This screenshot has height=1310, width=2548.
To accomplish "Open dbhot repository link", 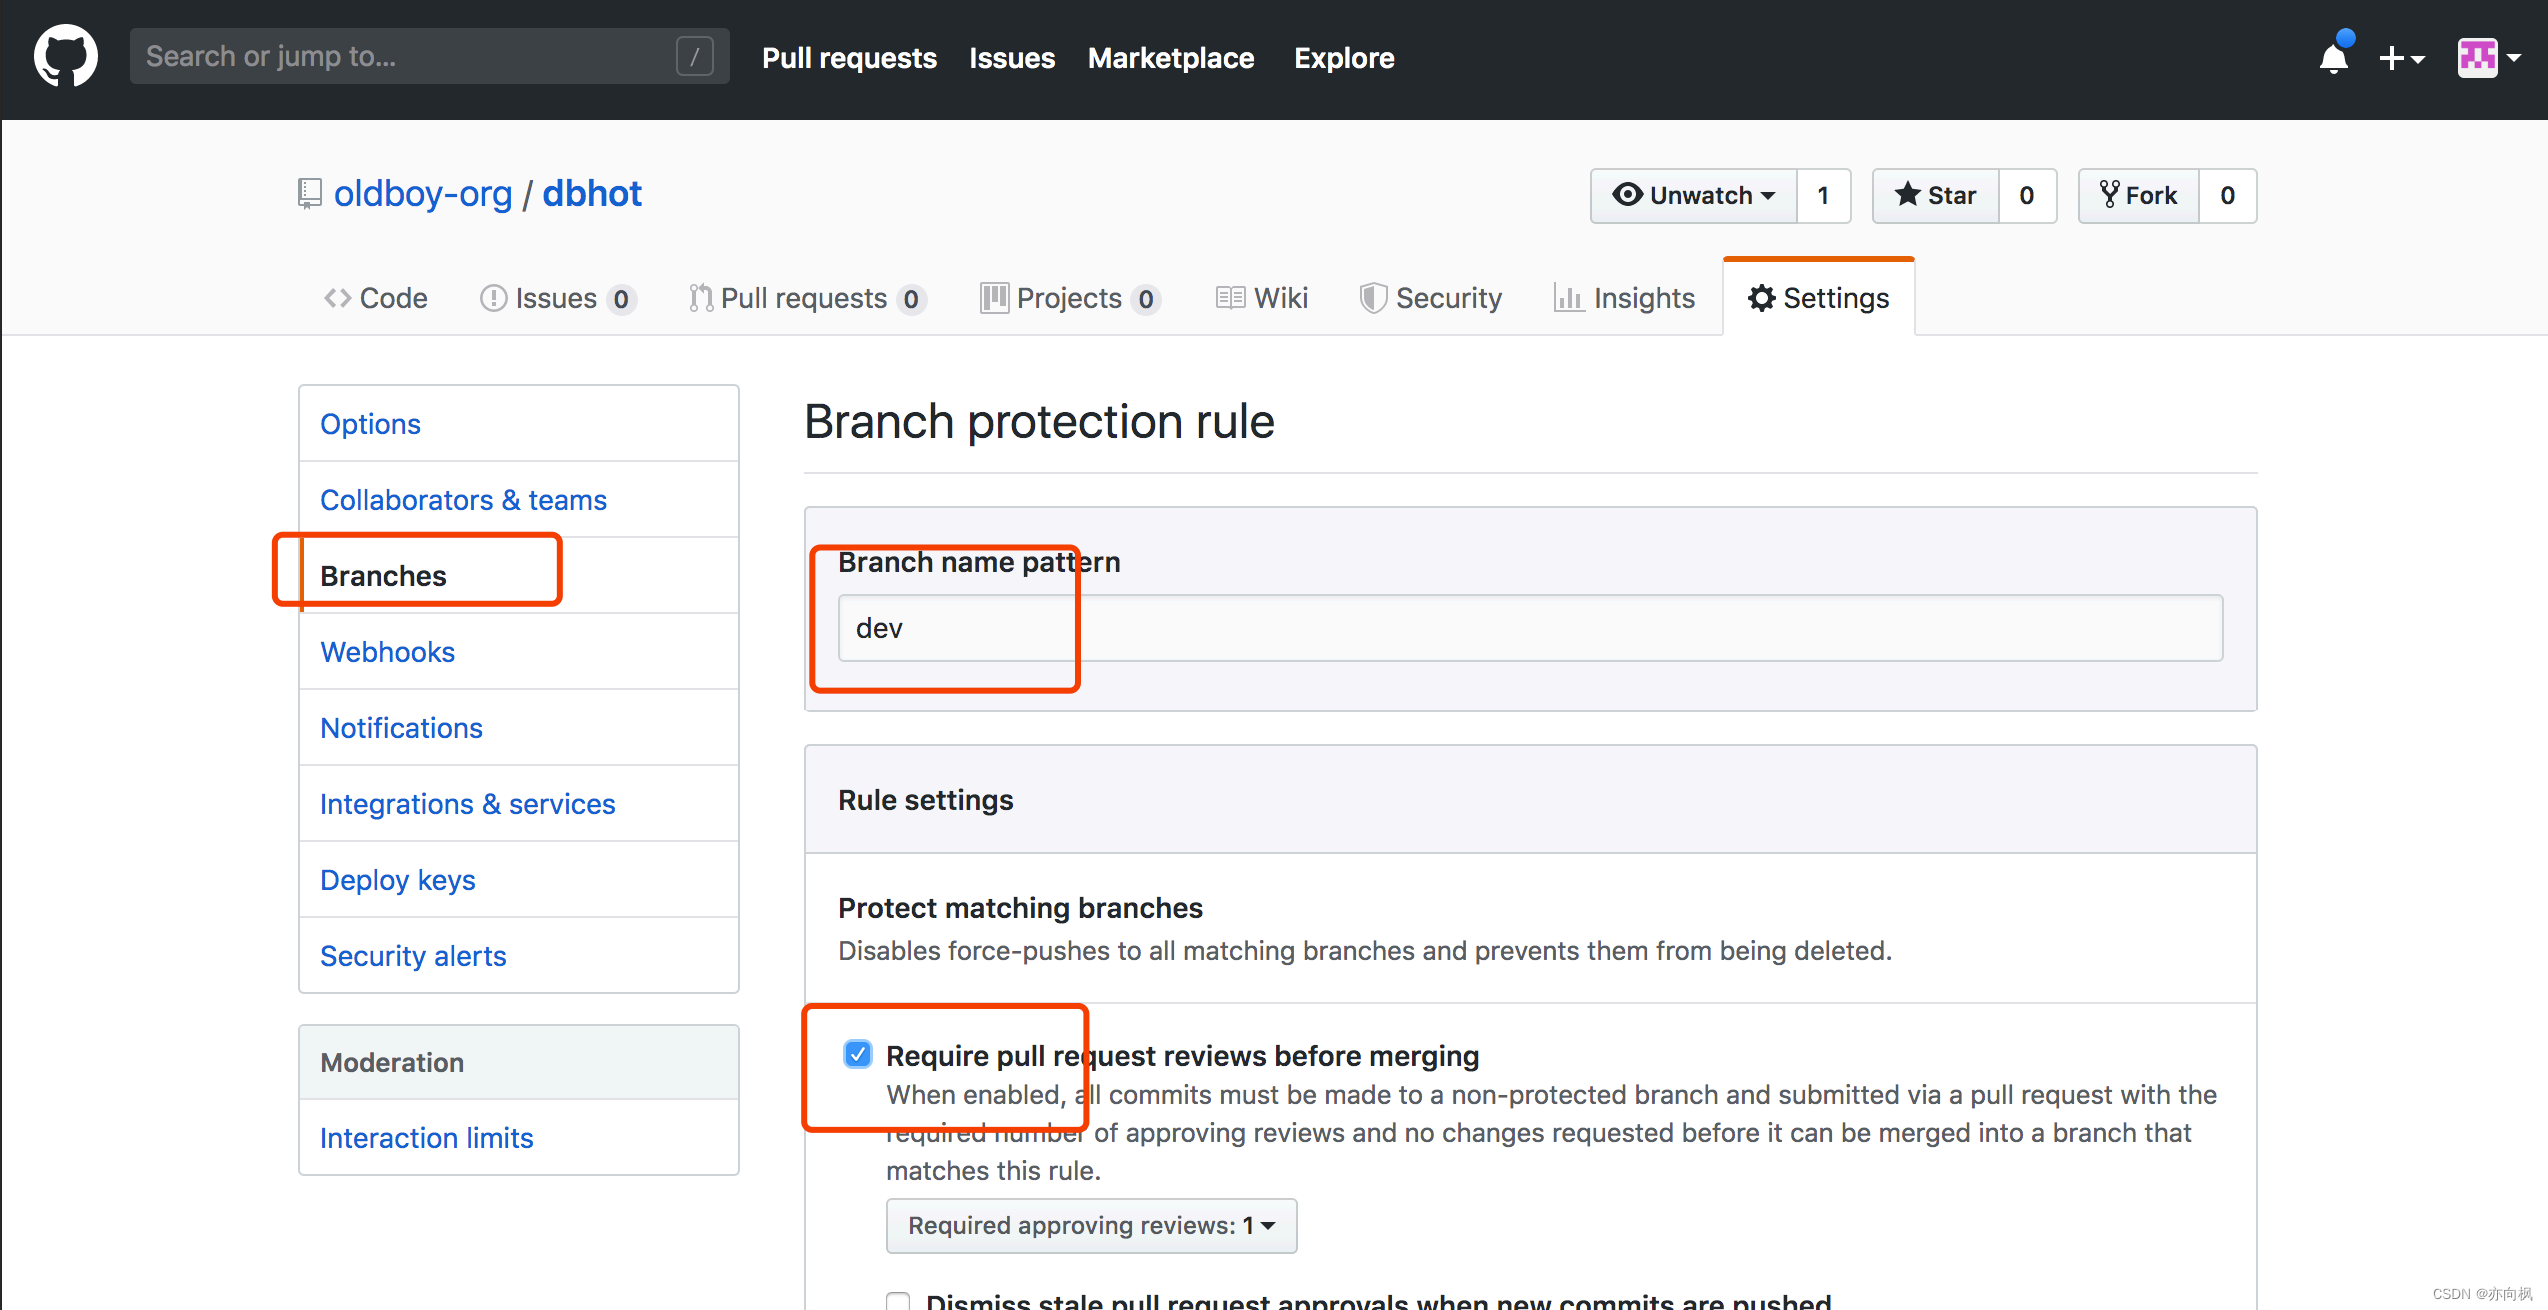I will (x=592, y=193).
